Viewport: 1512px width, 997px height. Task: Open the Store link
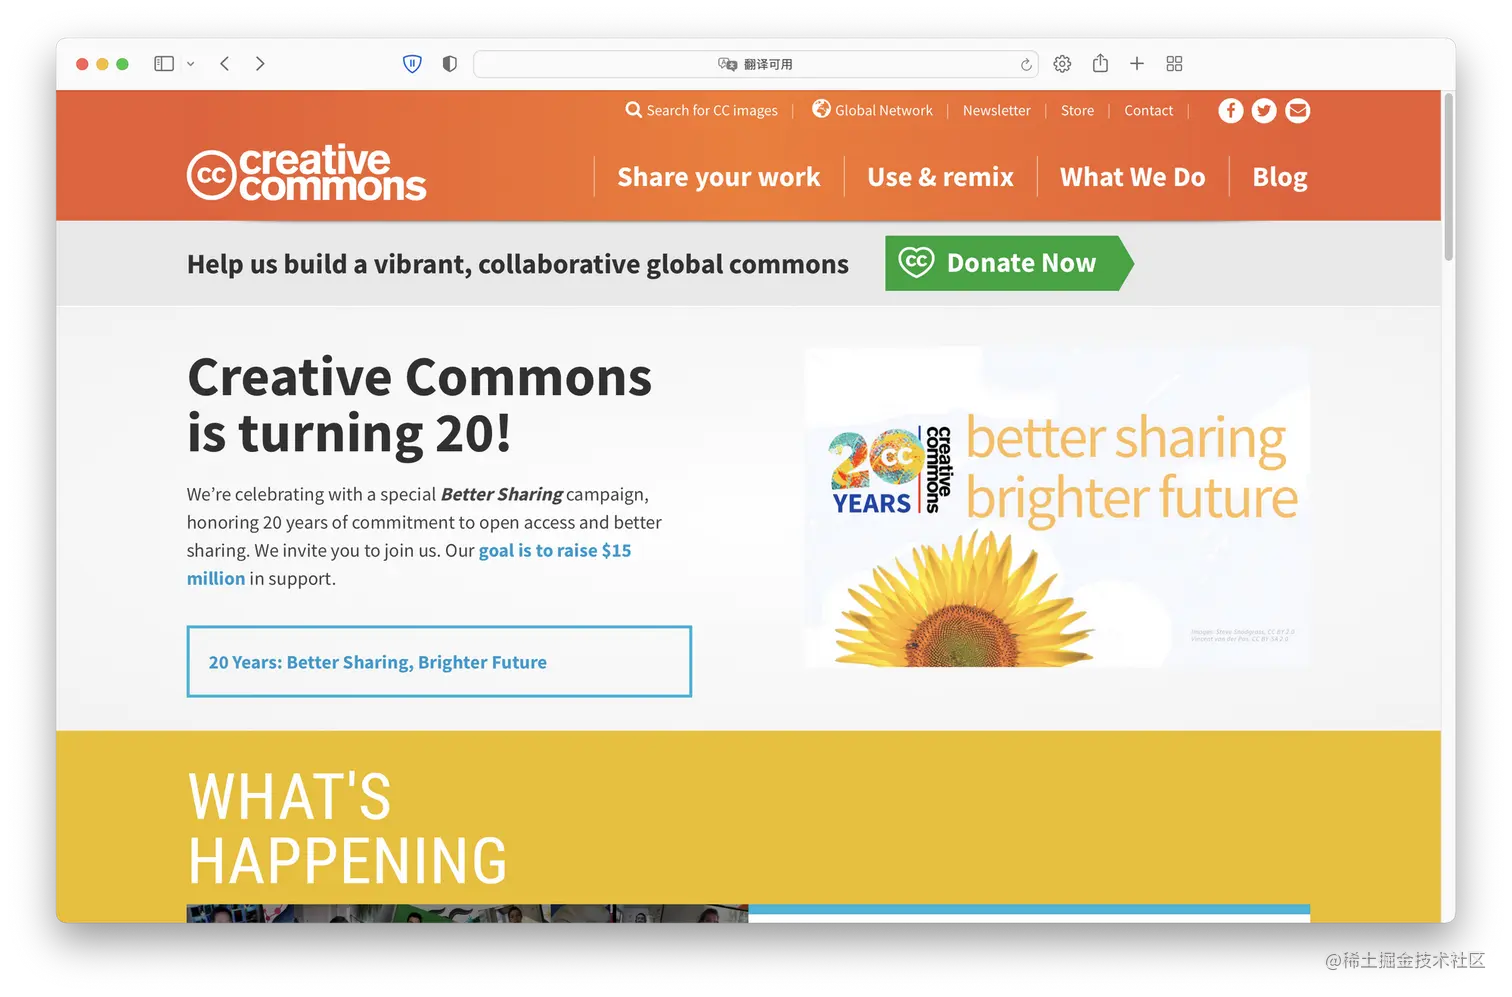click(1077, 111)
